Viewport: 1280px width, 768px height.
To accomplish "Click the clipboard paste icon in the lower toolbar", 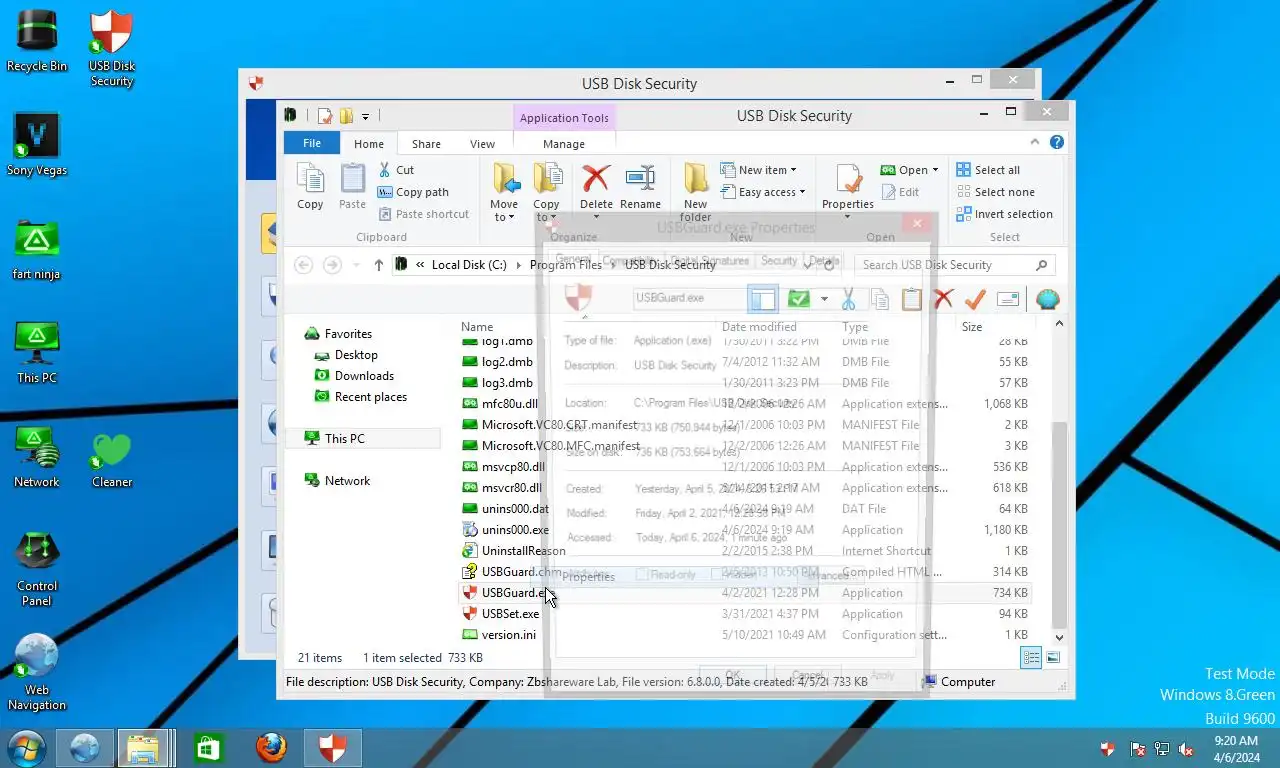I will tap(911, 299).
